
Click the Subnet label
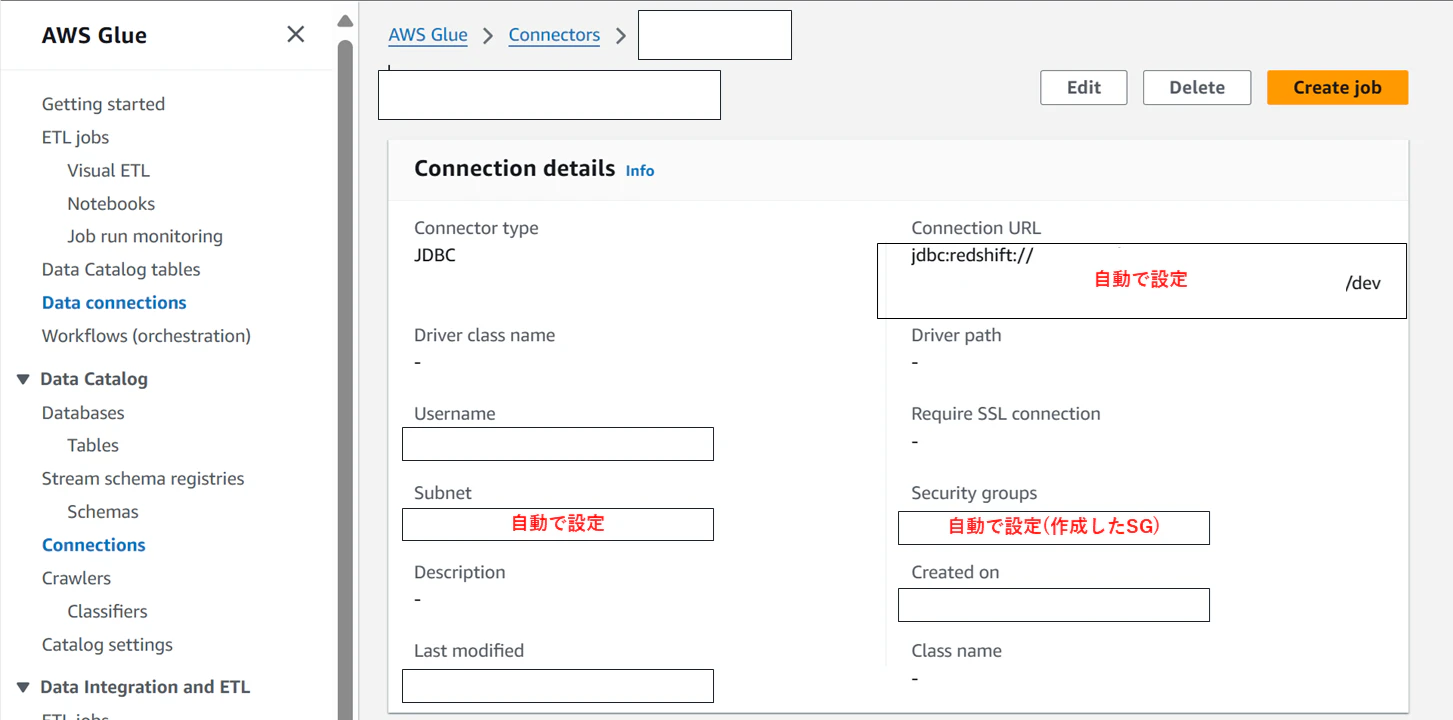pos(443,493)
